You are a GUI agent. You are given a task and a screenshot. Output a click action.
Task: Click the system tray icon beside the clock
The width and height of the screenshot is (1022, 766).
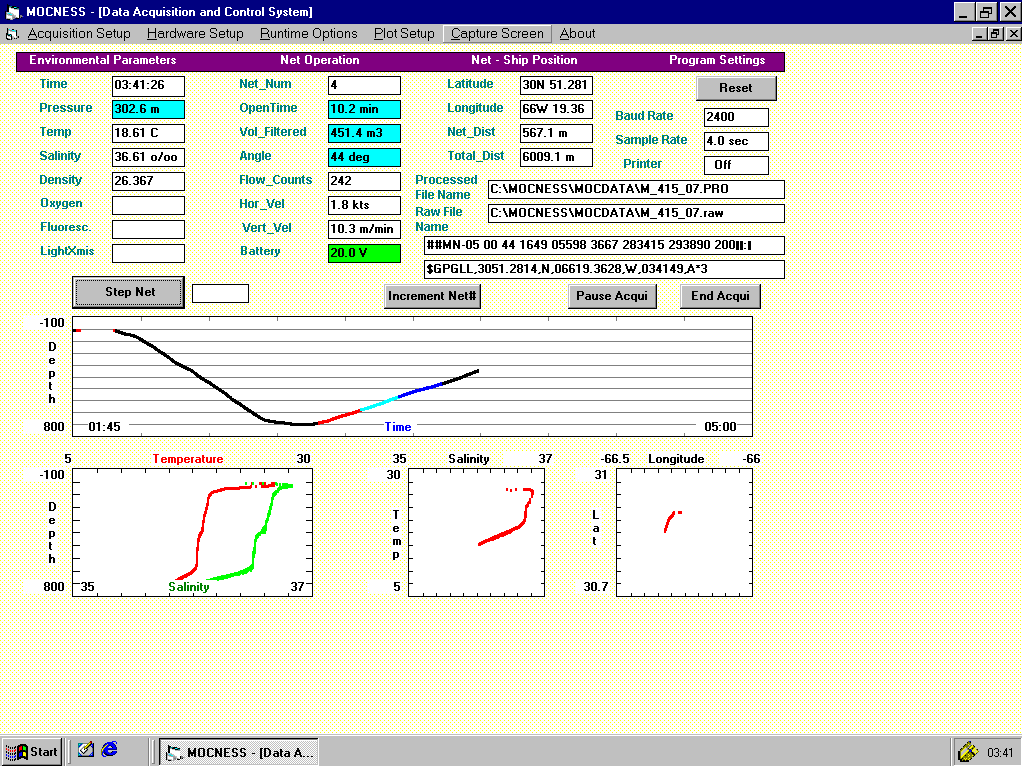pyautogui.click(x=967, y=751)
